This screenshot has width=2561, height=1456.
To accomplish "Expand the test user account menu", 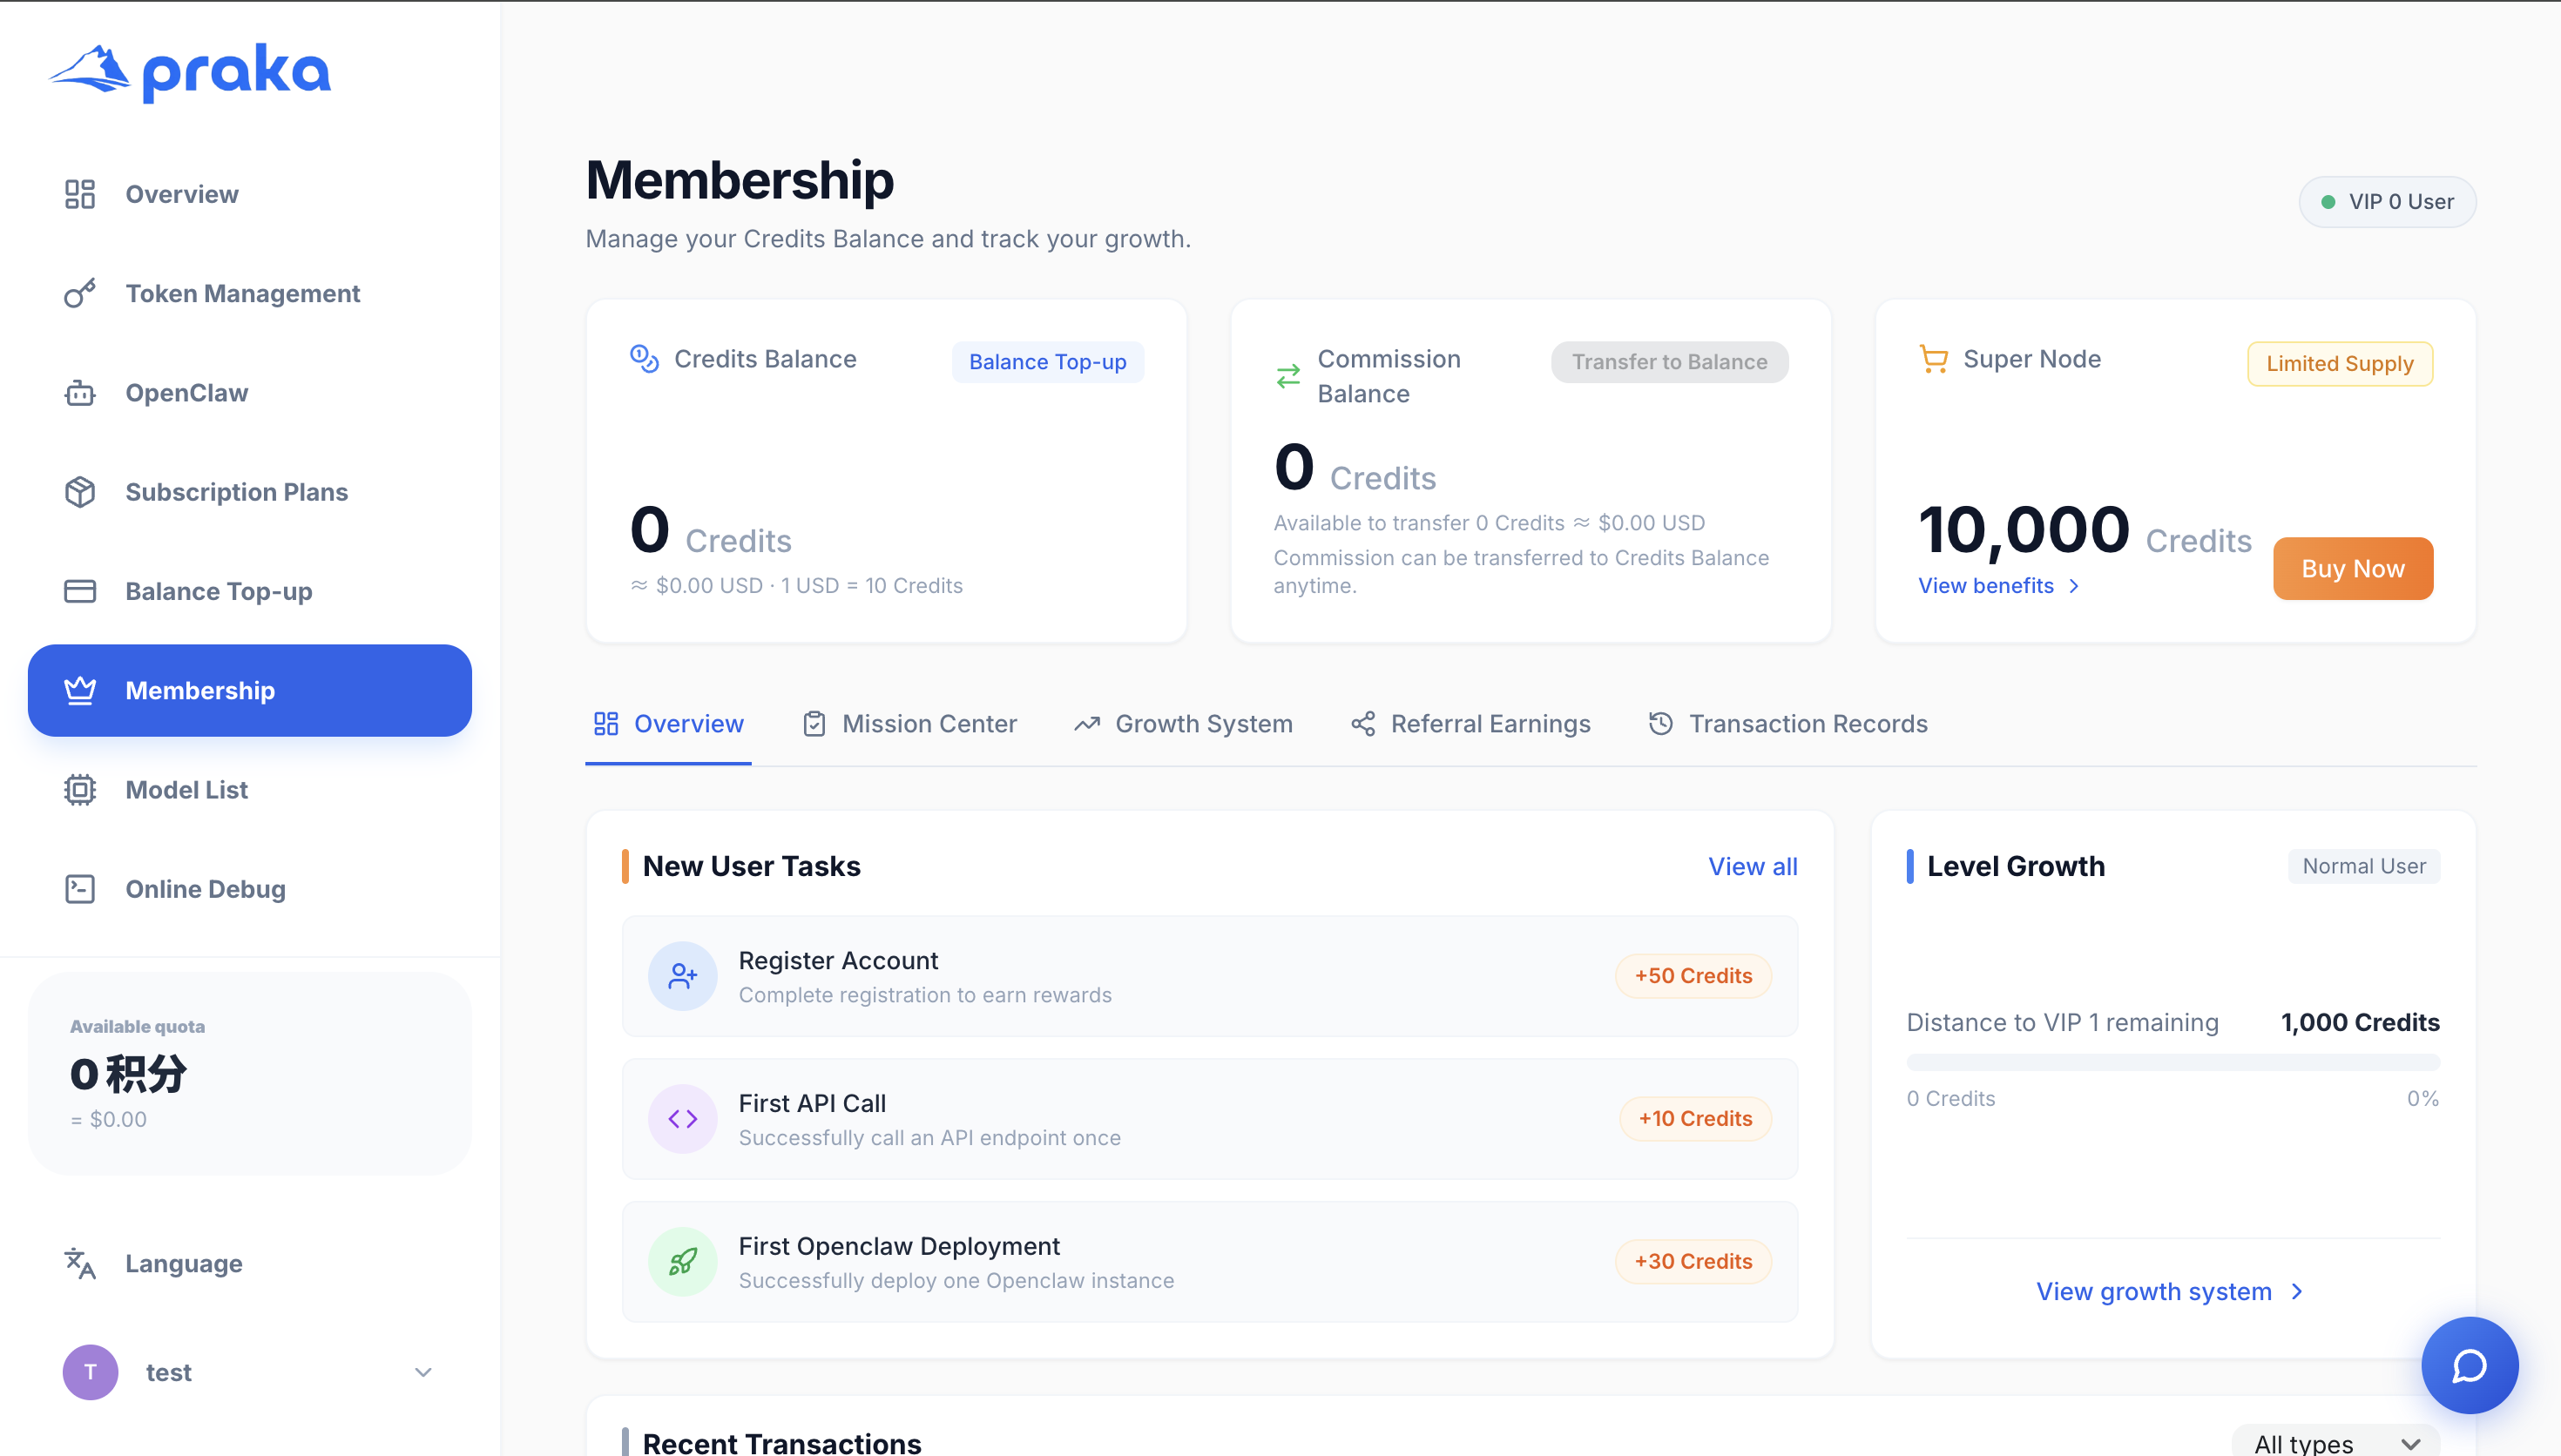I will click(x=250, y=1372).
